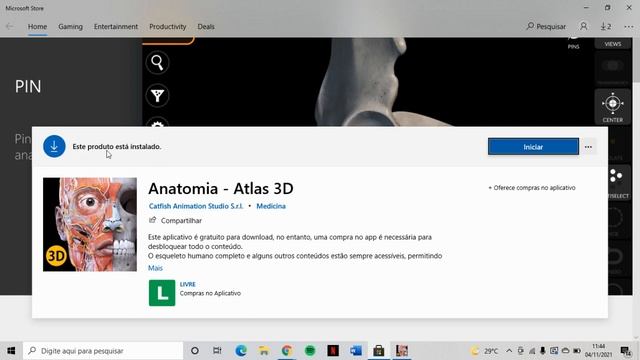Image resolution: width=640 pixels, height=360 pixels.
Task: Click the 'Oferece compras no aplicativo' text
Action: pyautogui.click(x=532, y=188)
